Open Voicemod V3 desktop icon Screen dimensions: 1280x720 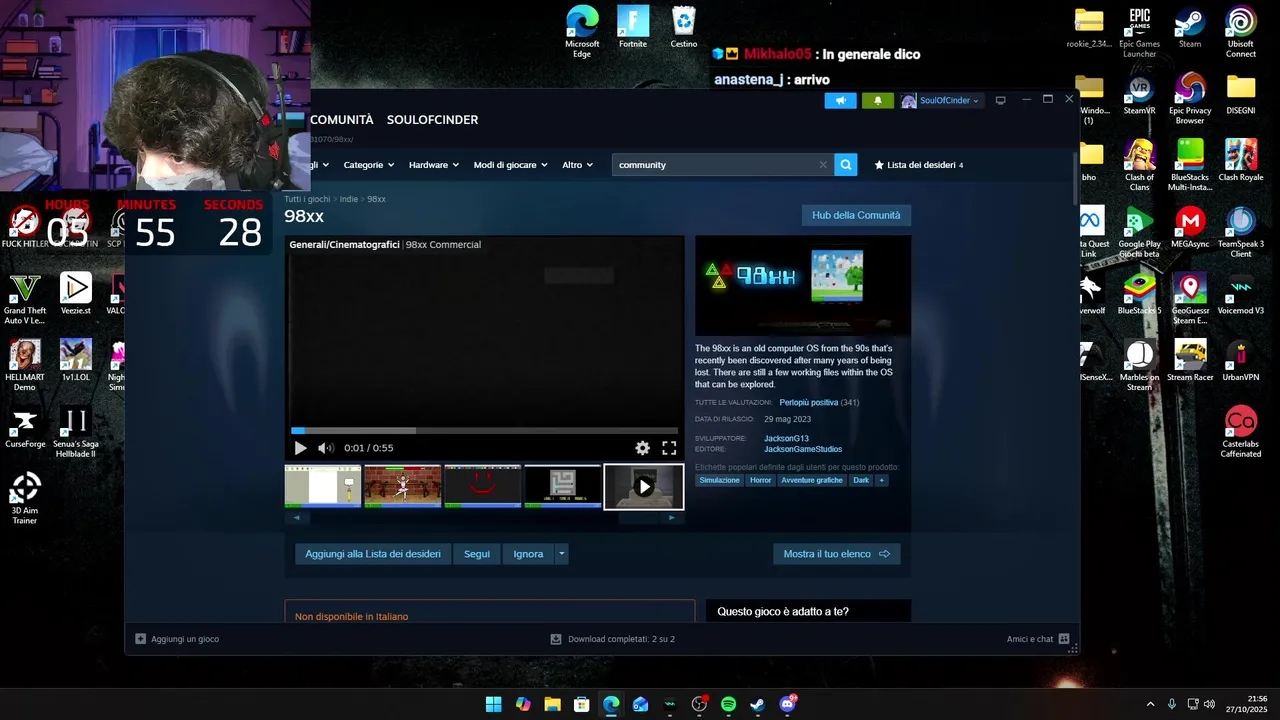pos(1241,295)
